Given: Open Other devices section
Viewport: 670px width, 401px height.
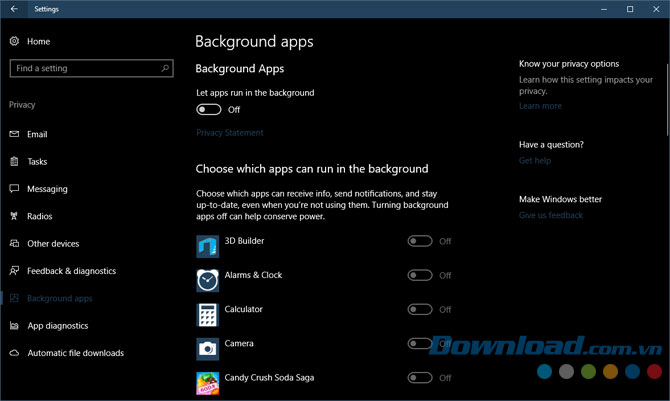Looking at the screenshot, I should (53, 244).
